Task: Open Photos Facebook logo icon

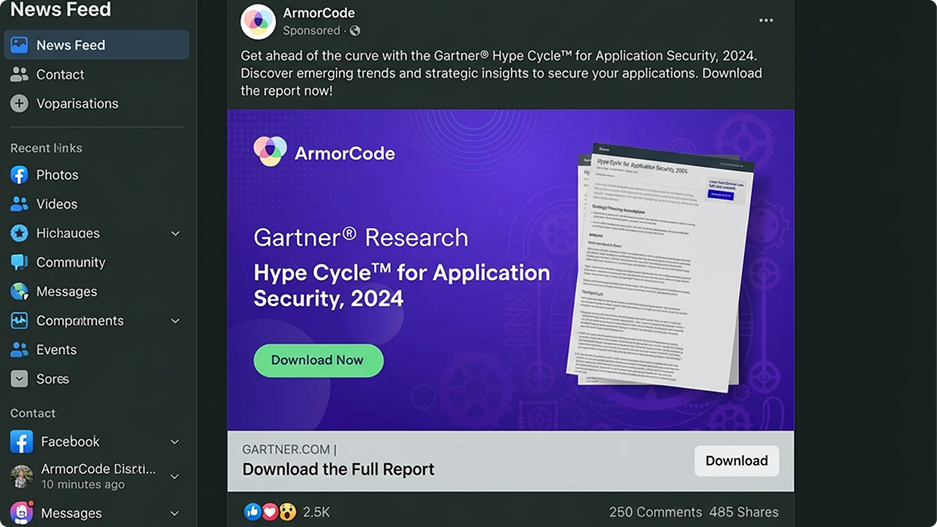Action: coord(19,174)
